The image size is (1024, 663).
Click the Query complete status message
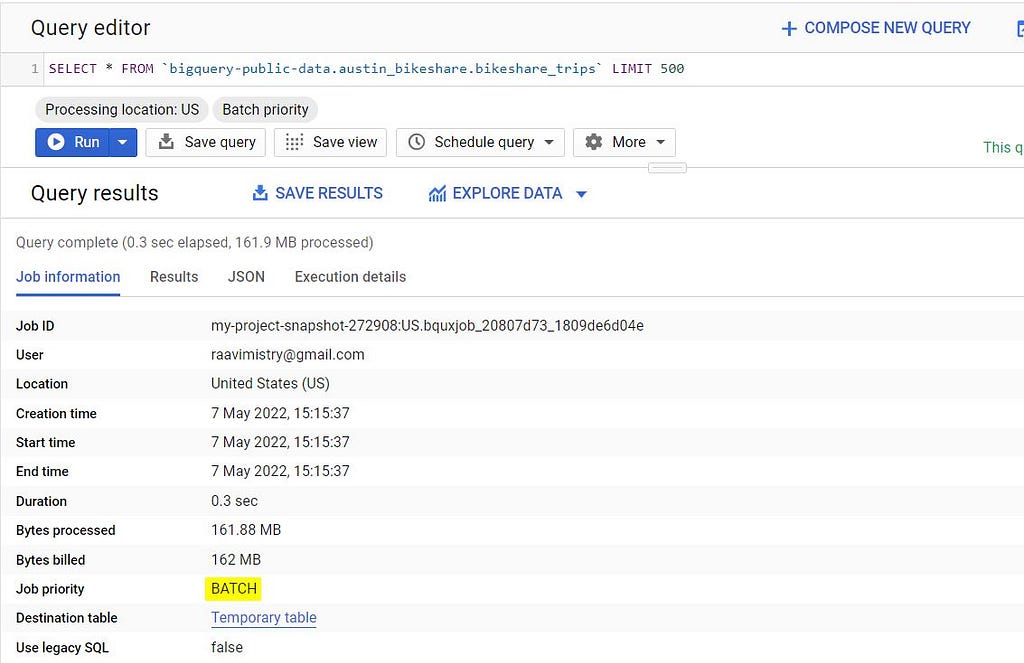tap(195, 242)
